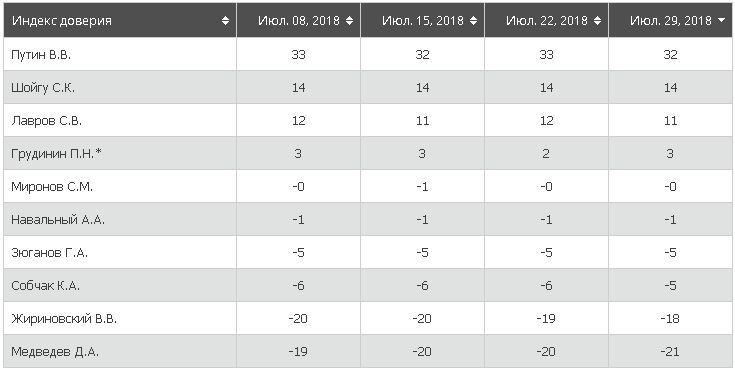Click sort arrows for Июл. 08, 2018
735x371 pixels.
click(349, 21)
